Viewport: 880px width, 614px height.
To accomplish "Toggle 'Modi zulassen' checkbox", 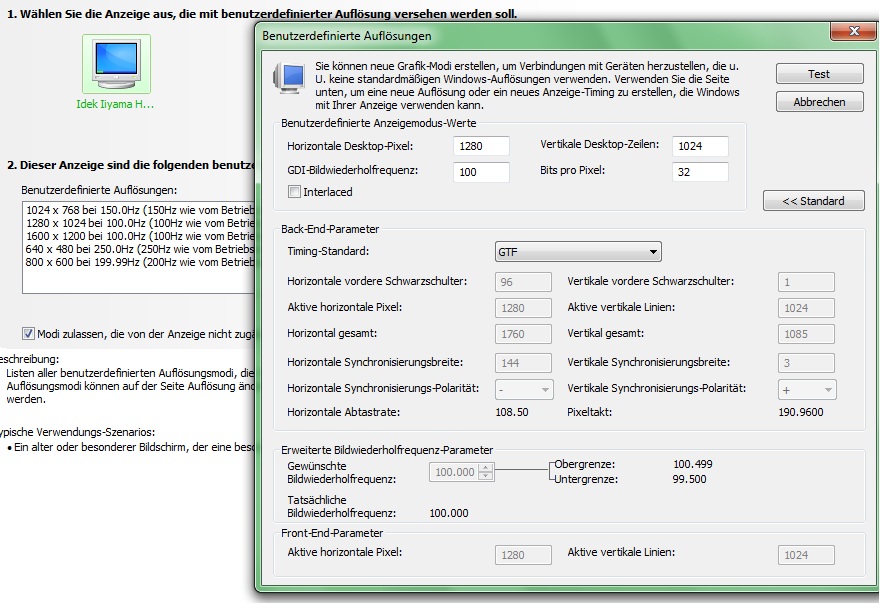I will coord(28,334).
